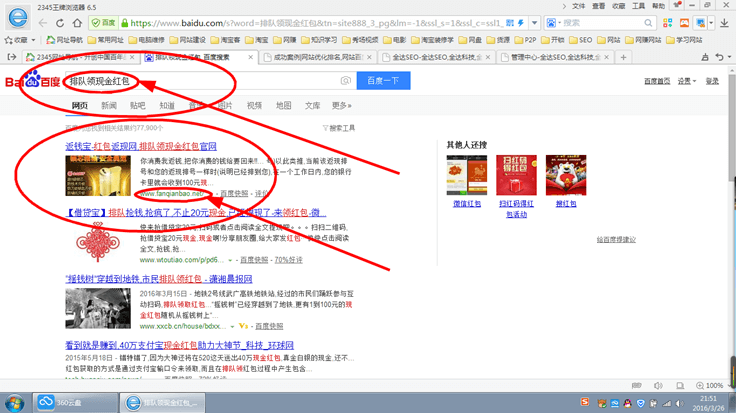736x413 pixels.
Task: Open a new tab with the plus button
Action: tap(623, 57)
